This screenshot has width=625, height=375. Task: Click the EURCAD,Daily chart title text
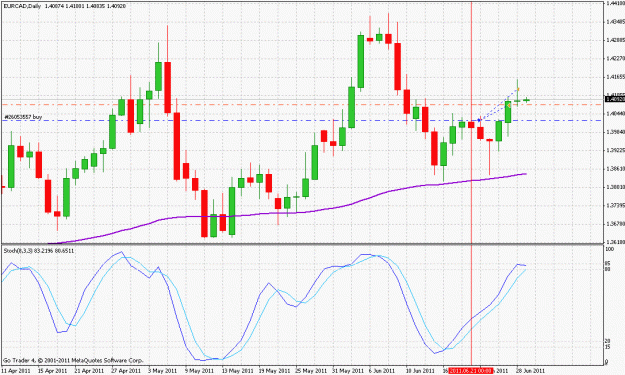pos(22,6)
